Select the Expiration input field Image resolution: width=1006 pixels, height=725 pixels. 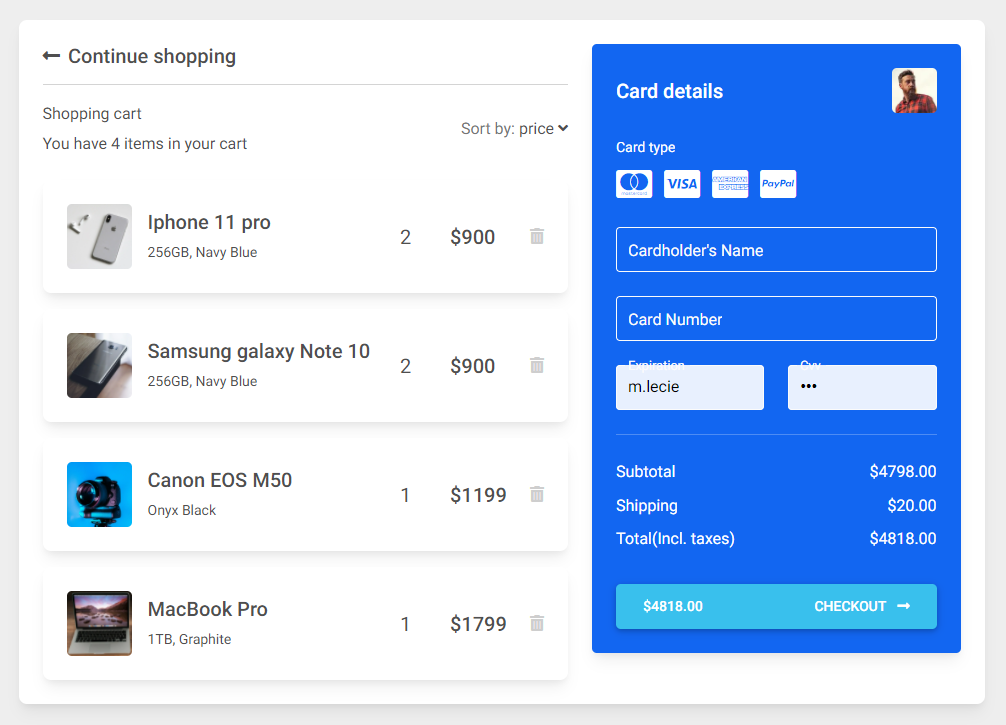tap(690, 387)
